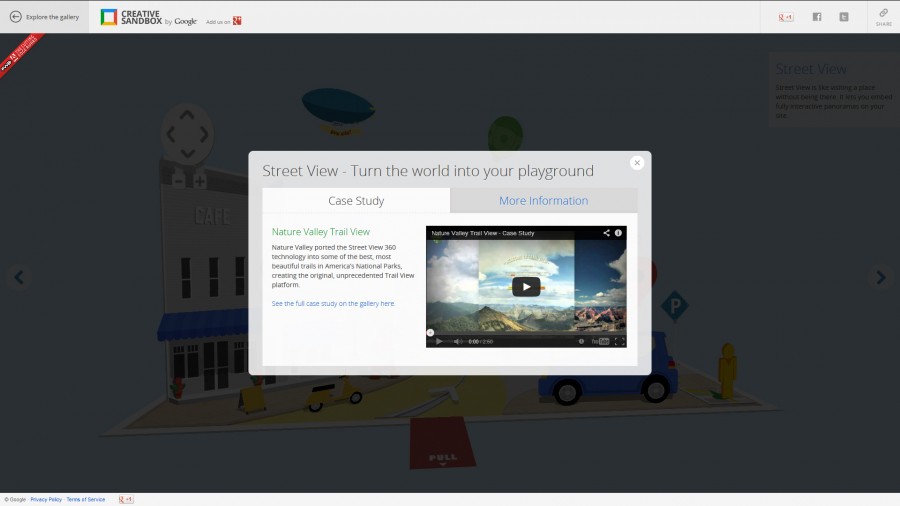The height and width of the screenshot is (506, 900).
Task: Open the Creative Sandbox logo
Action: coord(148,18)
